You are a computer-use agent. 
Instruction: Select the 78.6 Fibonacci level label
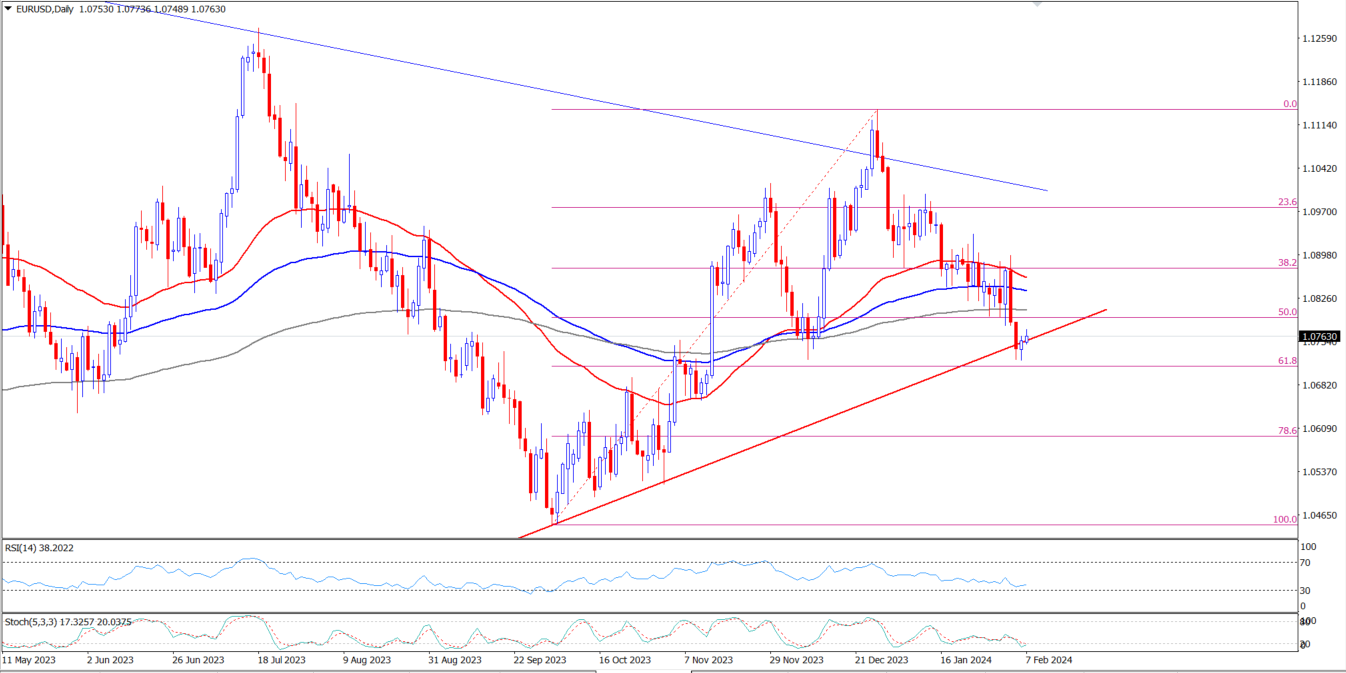[x=1288, y=430]
